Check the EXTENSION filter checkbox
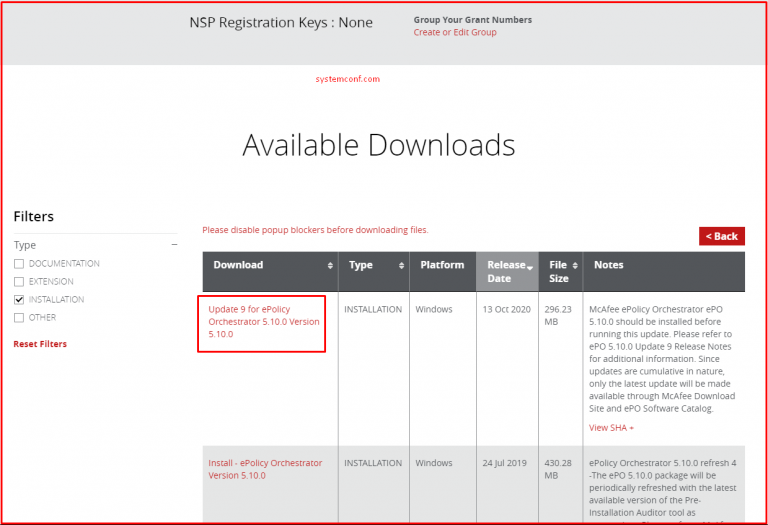This screenshot has height=525, width=768. click(19, 282)
